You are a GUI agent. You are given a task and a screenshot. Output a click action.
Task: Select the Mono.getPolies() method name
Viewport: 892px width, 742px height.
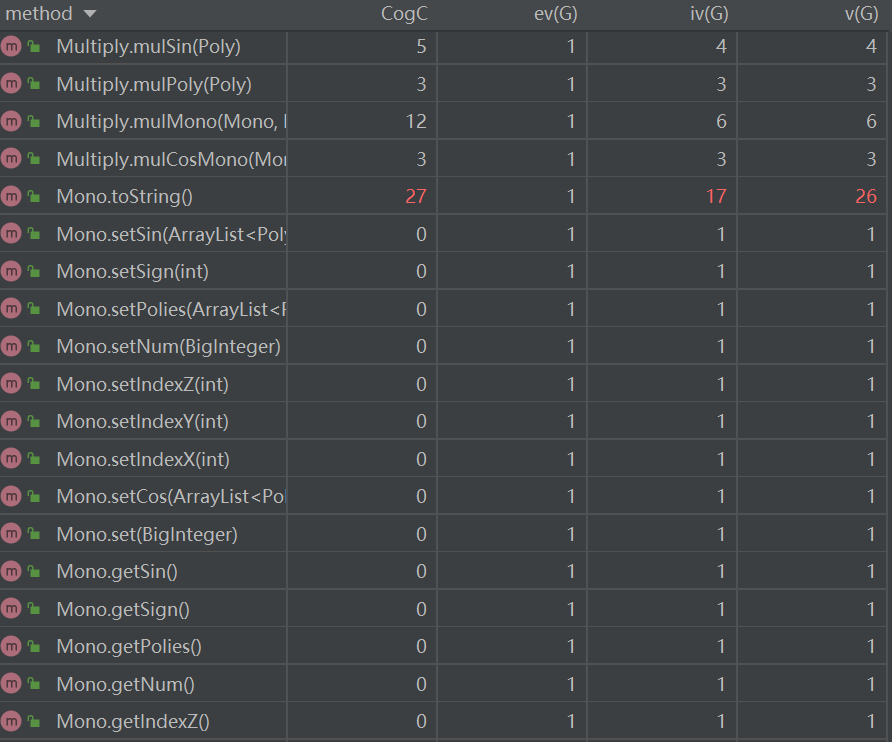click(x=129, y=647)
